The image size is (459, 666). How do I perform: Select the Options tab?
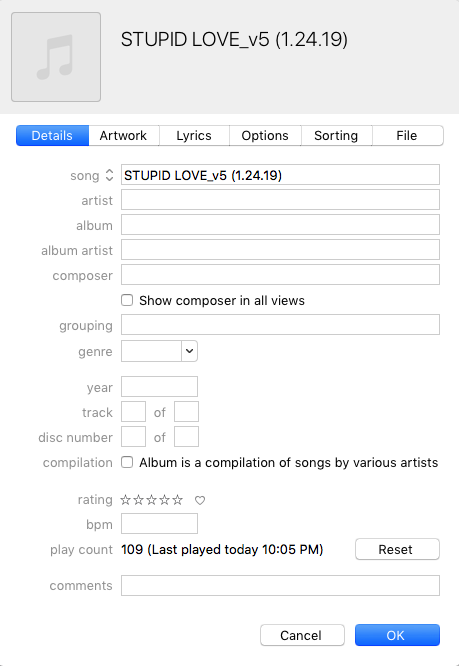click(x=265, y=135)
